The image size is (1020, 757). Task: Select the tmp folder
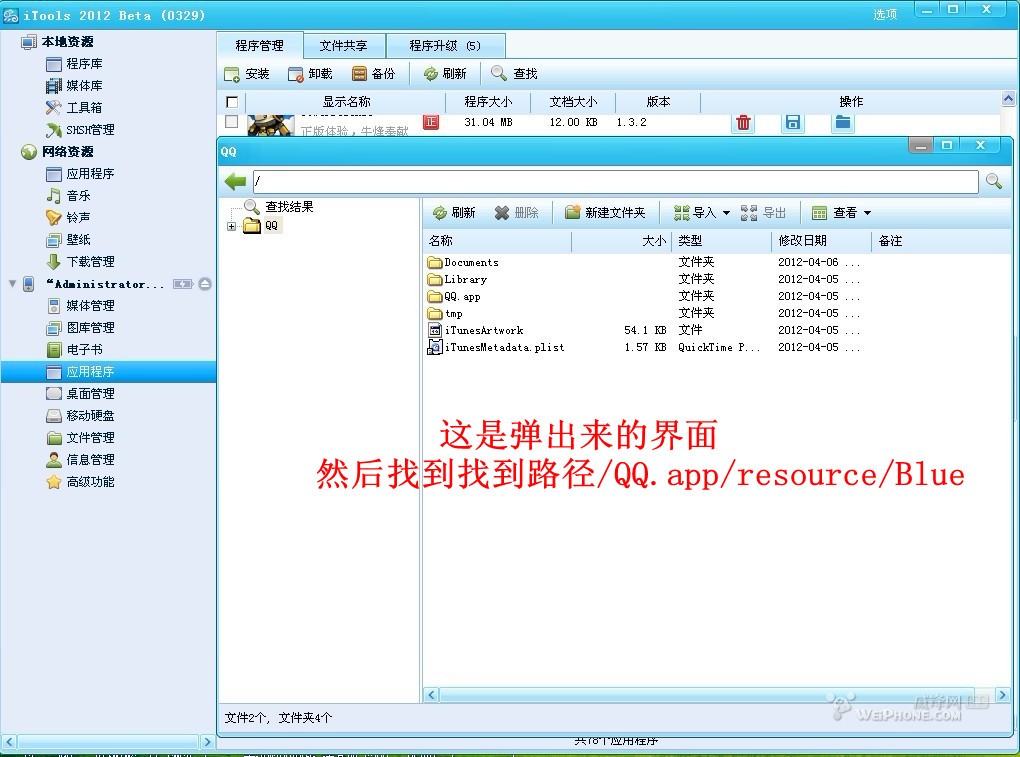point(445,313)
